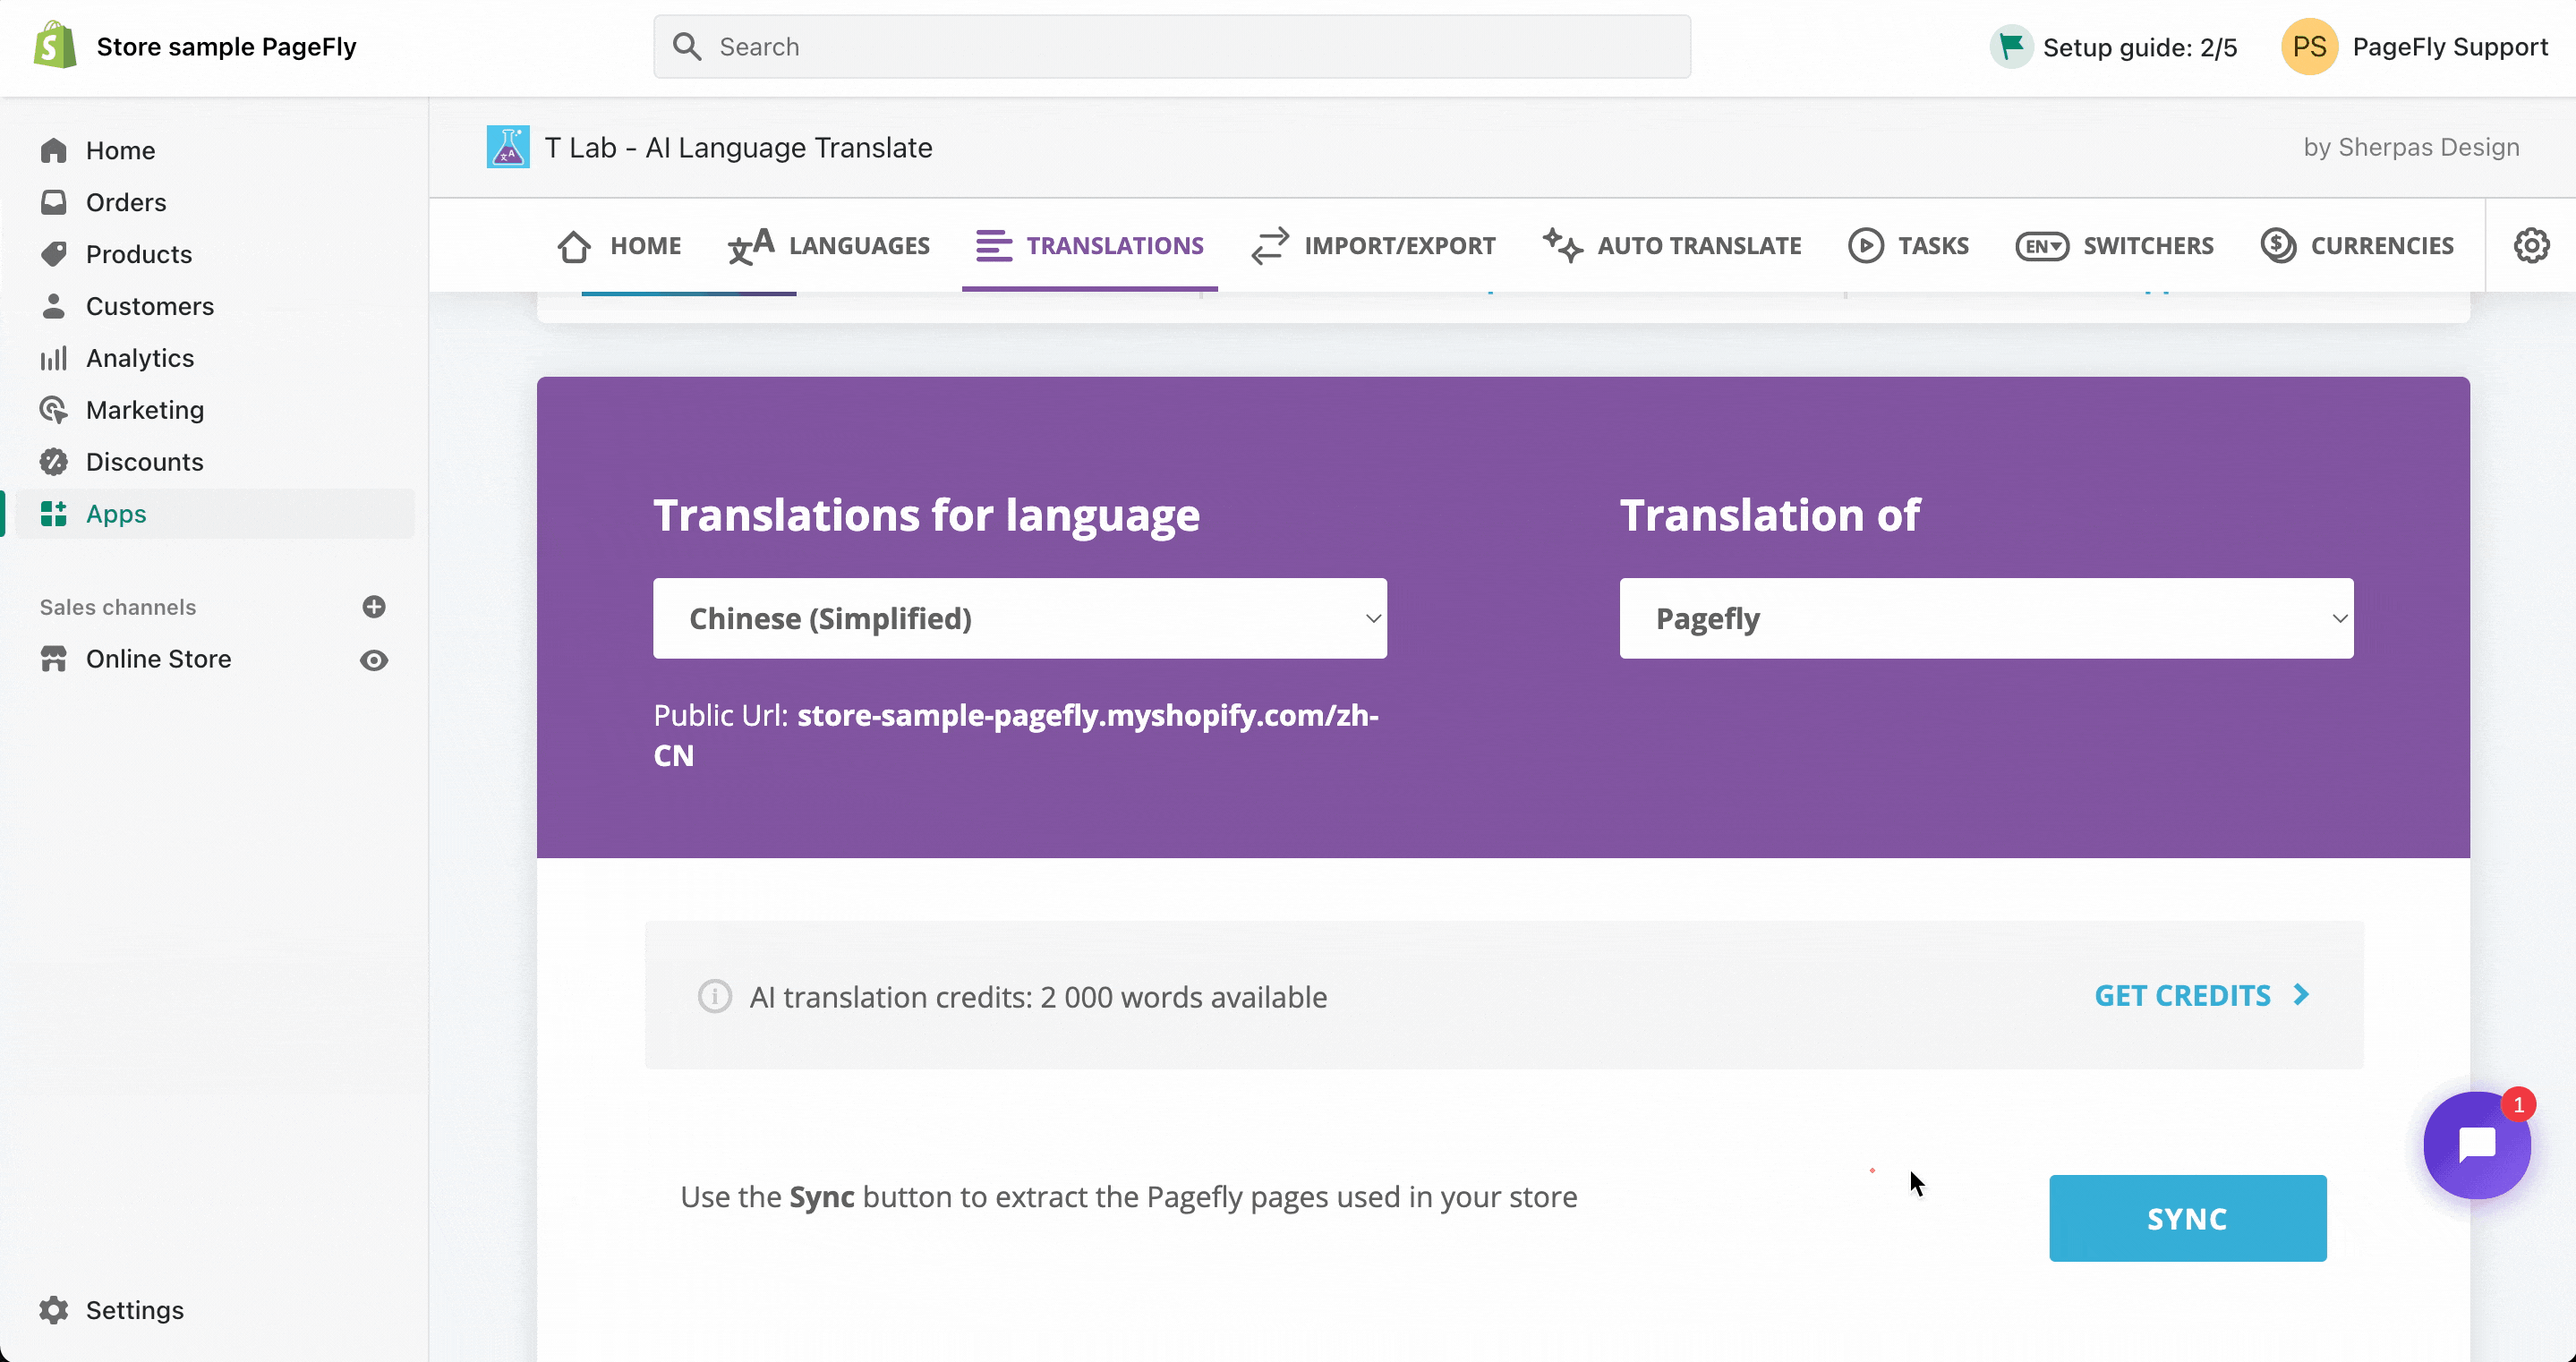Click the T Lab flask app icon
This screenshot has height=1362, width=2576.
pos(508,147)
